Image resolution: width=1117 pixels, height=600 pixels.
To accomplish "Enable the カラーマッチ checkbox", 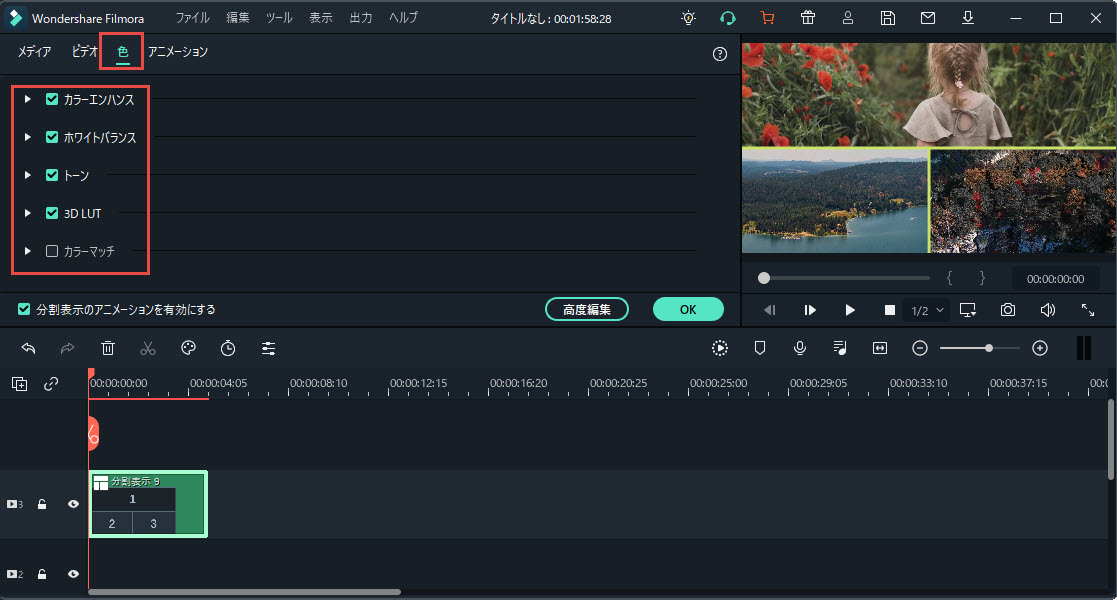I will (x=52, y=251).
